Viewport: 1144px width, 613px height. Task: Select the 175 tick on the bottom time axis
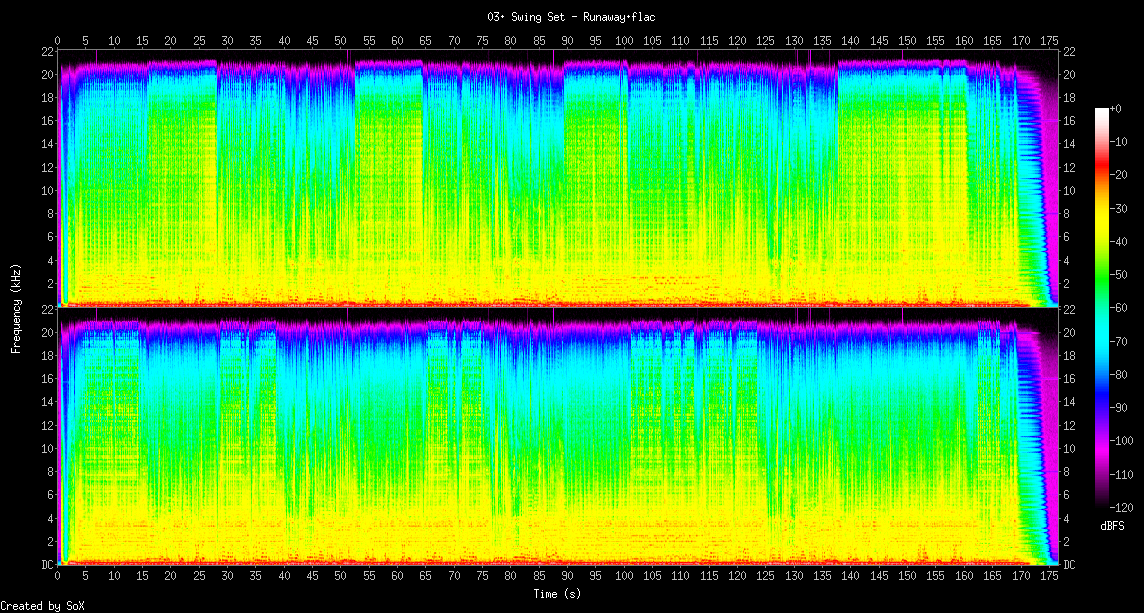coord(1050,579)
